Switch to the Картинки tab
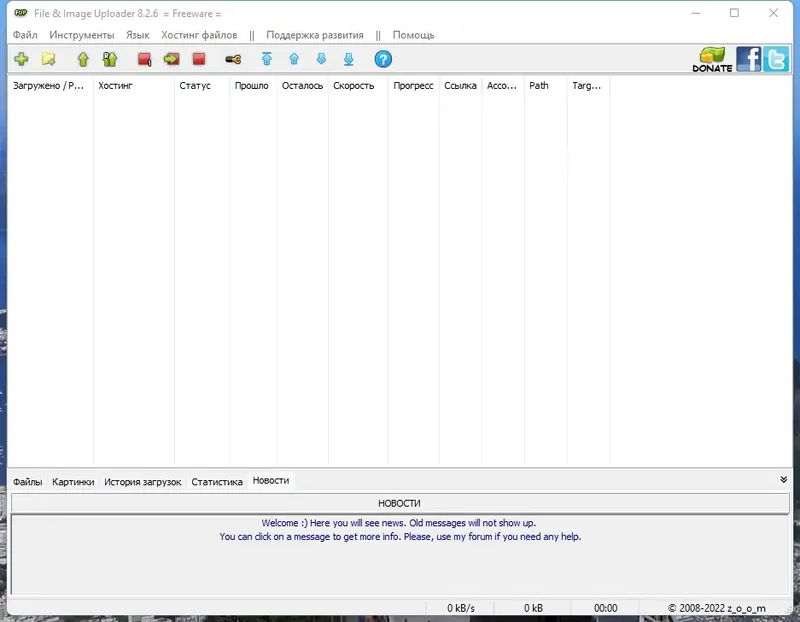 tap(73, 482)
